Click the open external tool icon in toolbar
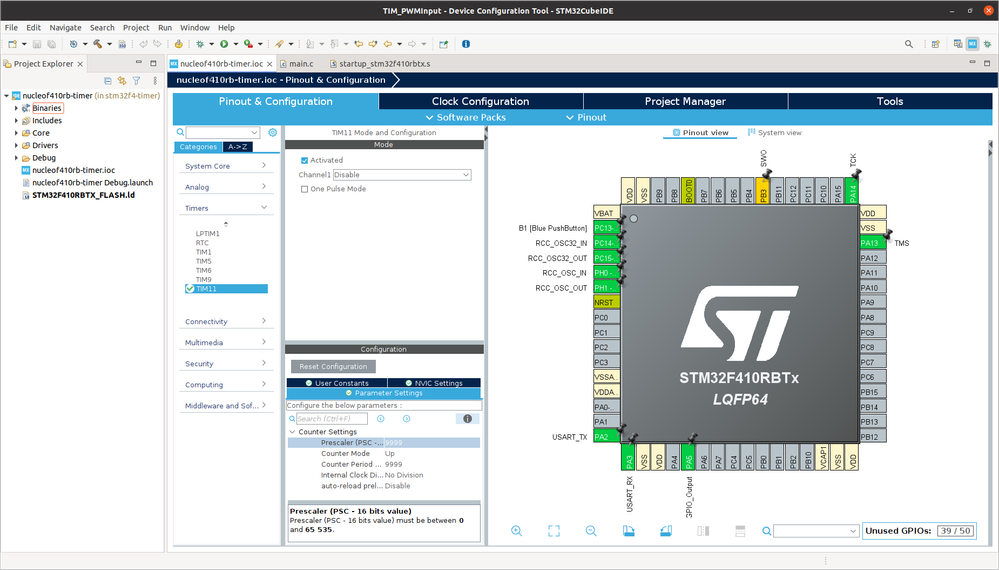The image size is (999, 570). [x=443, y=44]
